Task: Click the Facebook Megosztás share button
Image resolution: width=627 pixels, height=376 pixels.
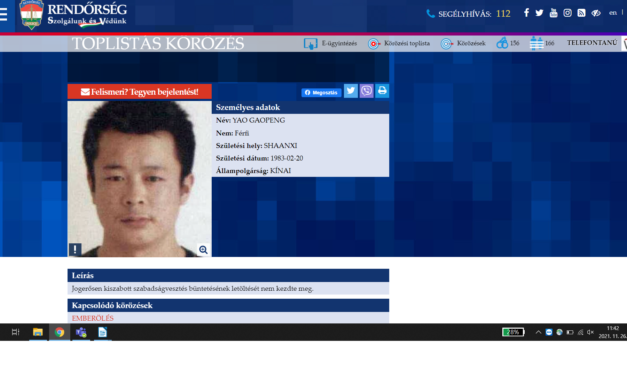Action: pyautogui.click(x=321, y=92)
